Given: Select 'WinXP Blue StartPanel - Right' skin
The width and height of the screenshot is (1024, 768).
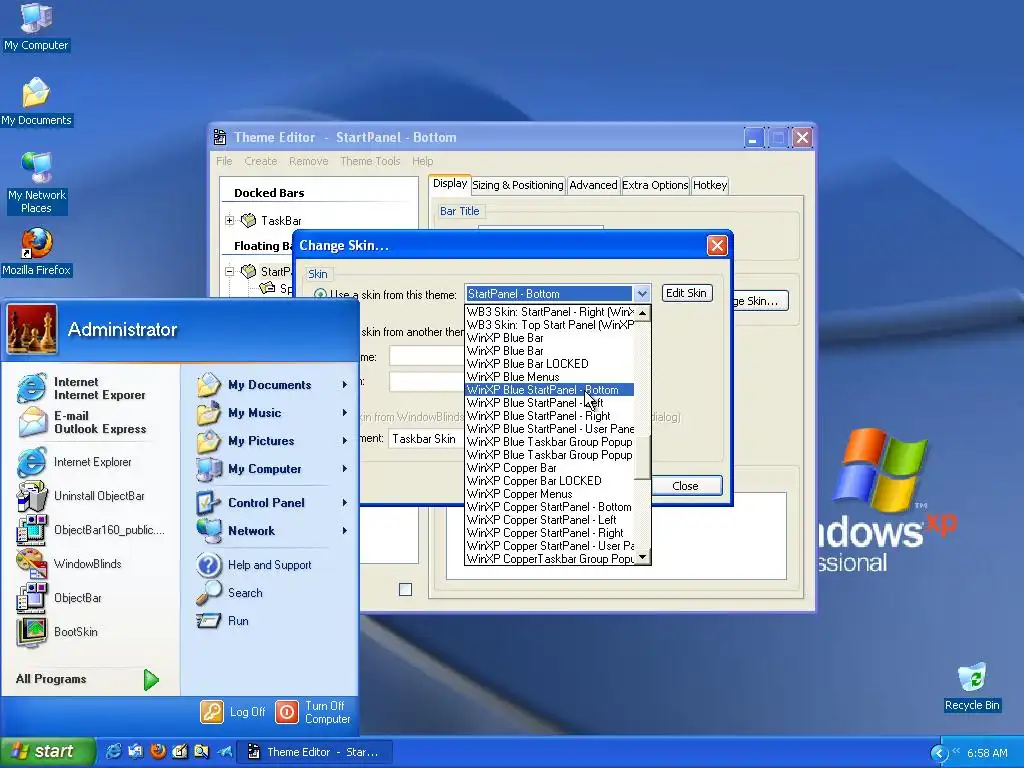Looking at the screenshot, I should click(x=549, y=416).
